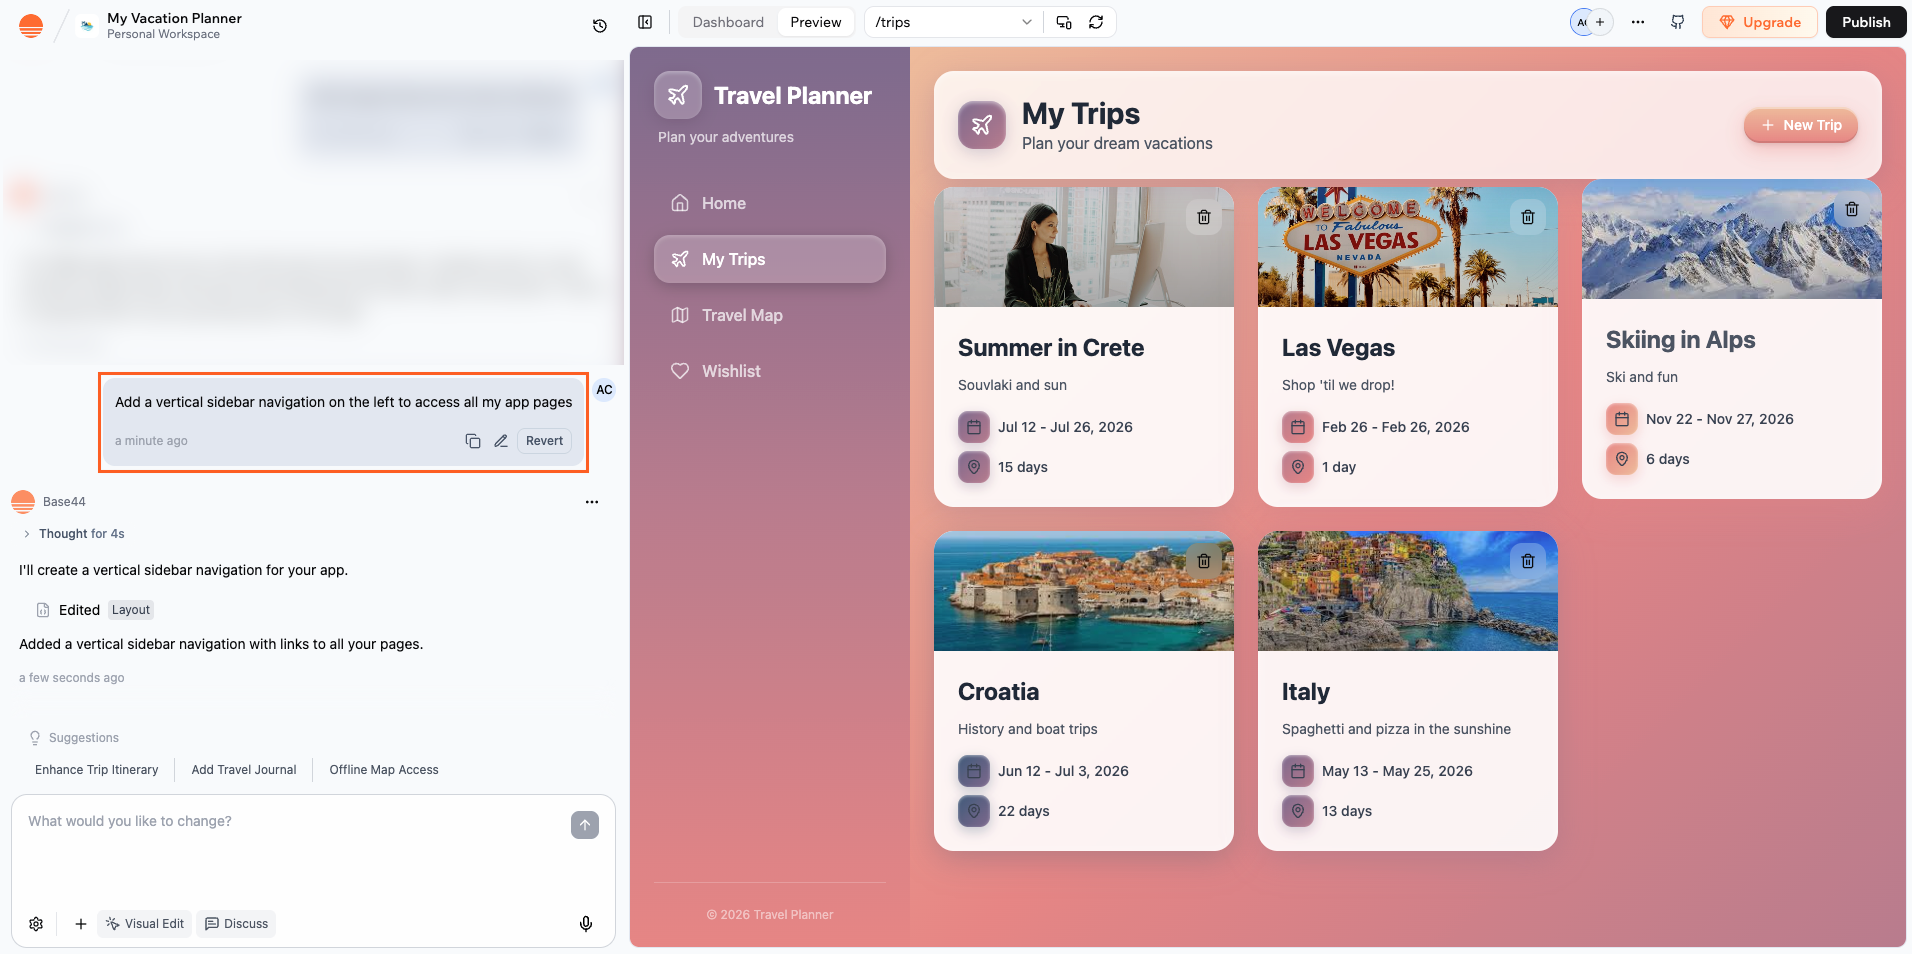1912x954 pixels.
Task: Toggle Visual Edit mode
Action: click(144, 923)
